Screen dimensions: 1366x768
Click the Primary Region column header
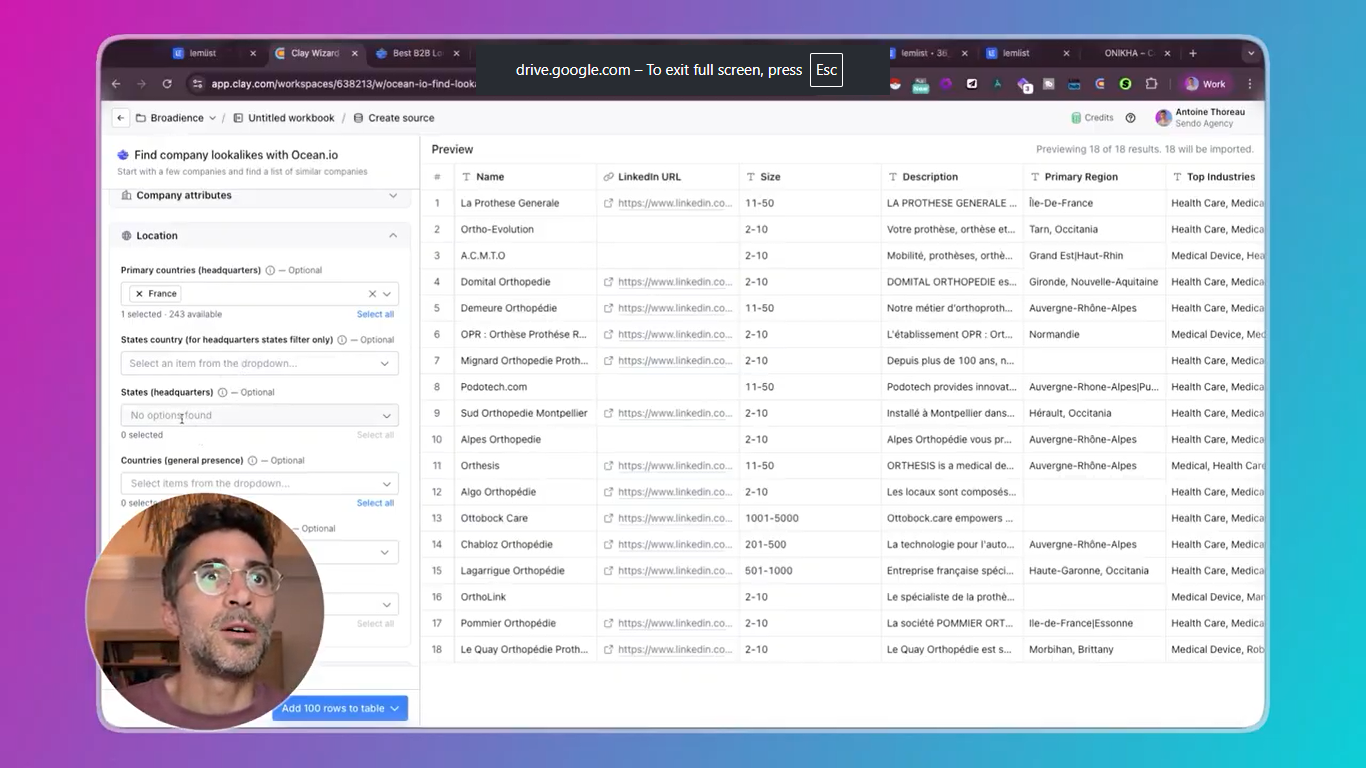(1095, 177)
